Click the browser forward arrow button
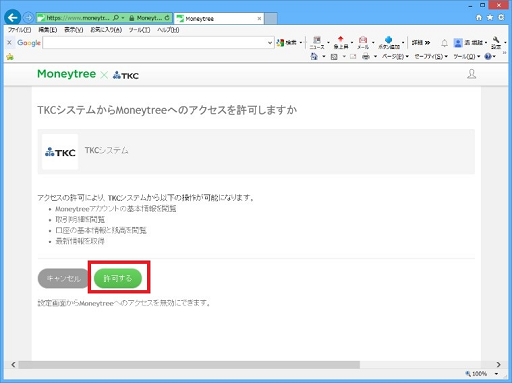 pos(29,17)
